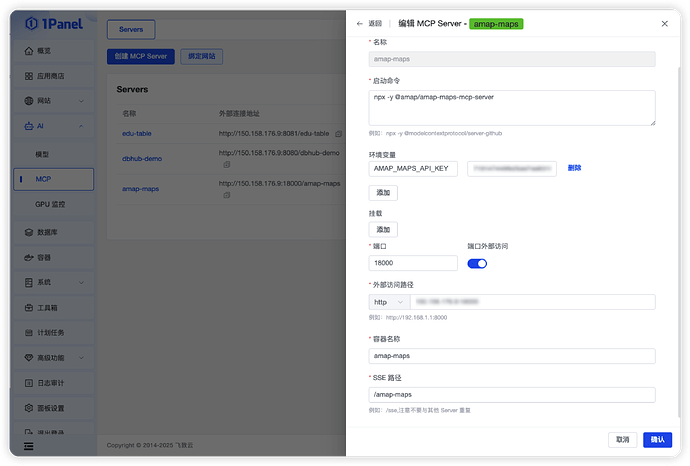
Task: Click the 1Panel logo
Action: click(x=54, y=24)
